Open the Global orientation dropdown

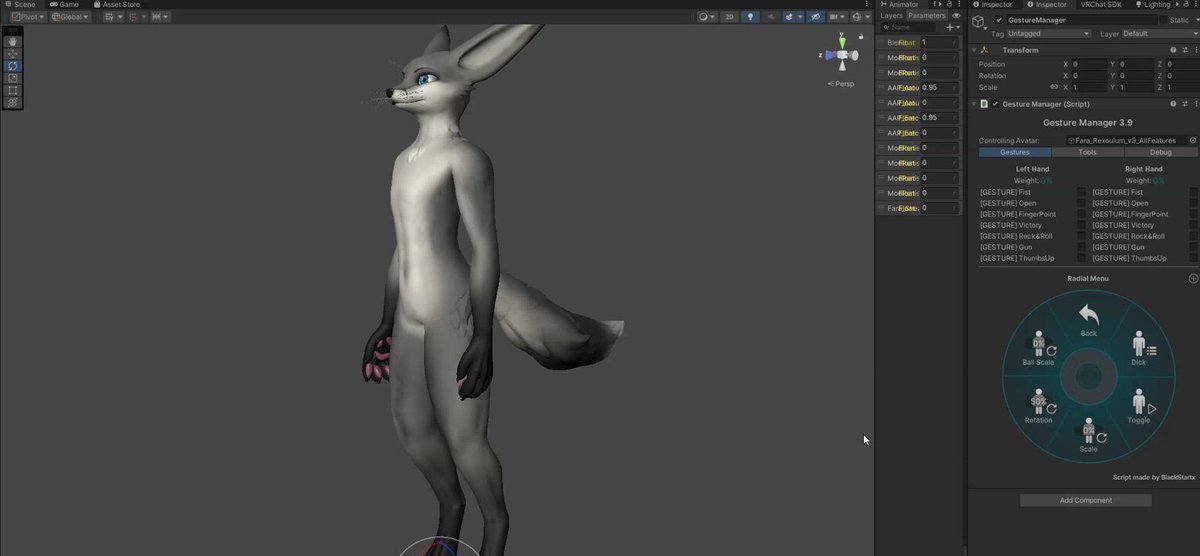click(x=72, y=17)
